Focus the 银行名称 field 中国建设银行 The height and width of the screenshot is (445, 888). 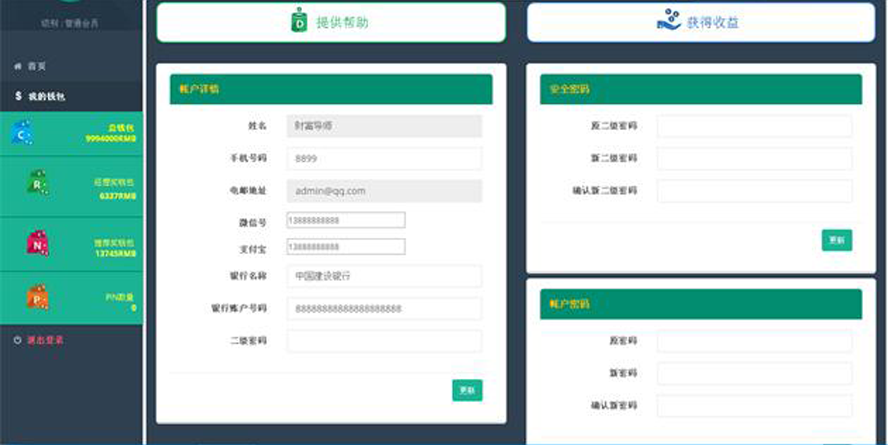(x=384, y=276)
